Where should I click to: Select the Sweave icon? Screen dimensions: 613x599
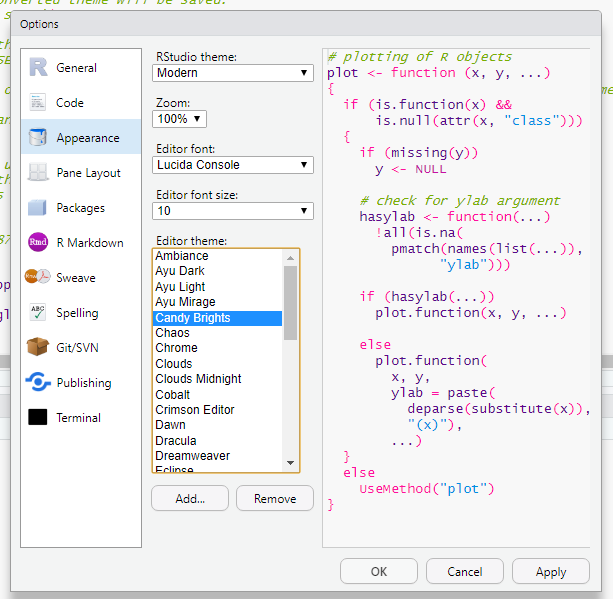click(38, 278)
